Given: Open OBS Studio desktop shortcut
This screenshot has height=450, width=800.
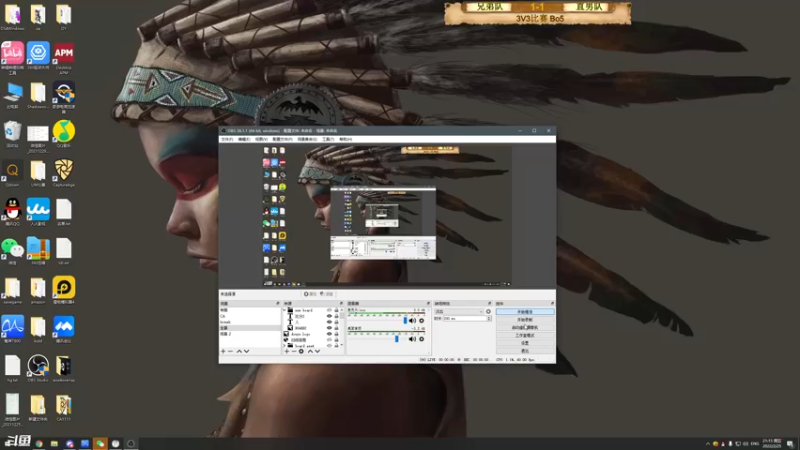Looking at the screenshot, I should (x=38, y=366).
